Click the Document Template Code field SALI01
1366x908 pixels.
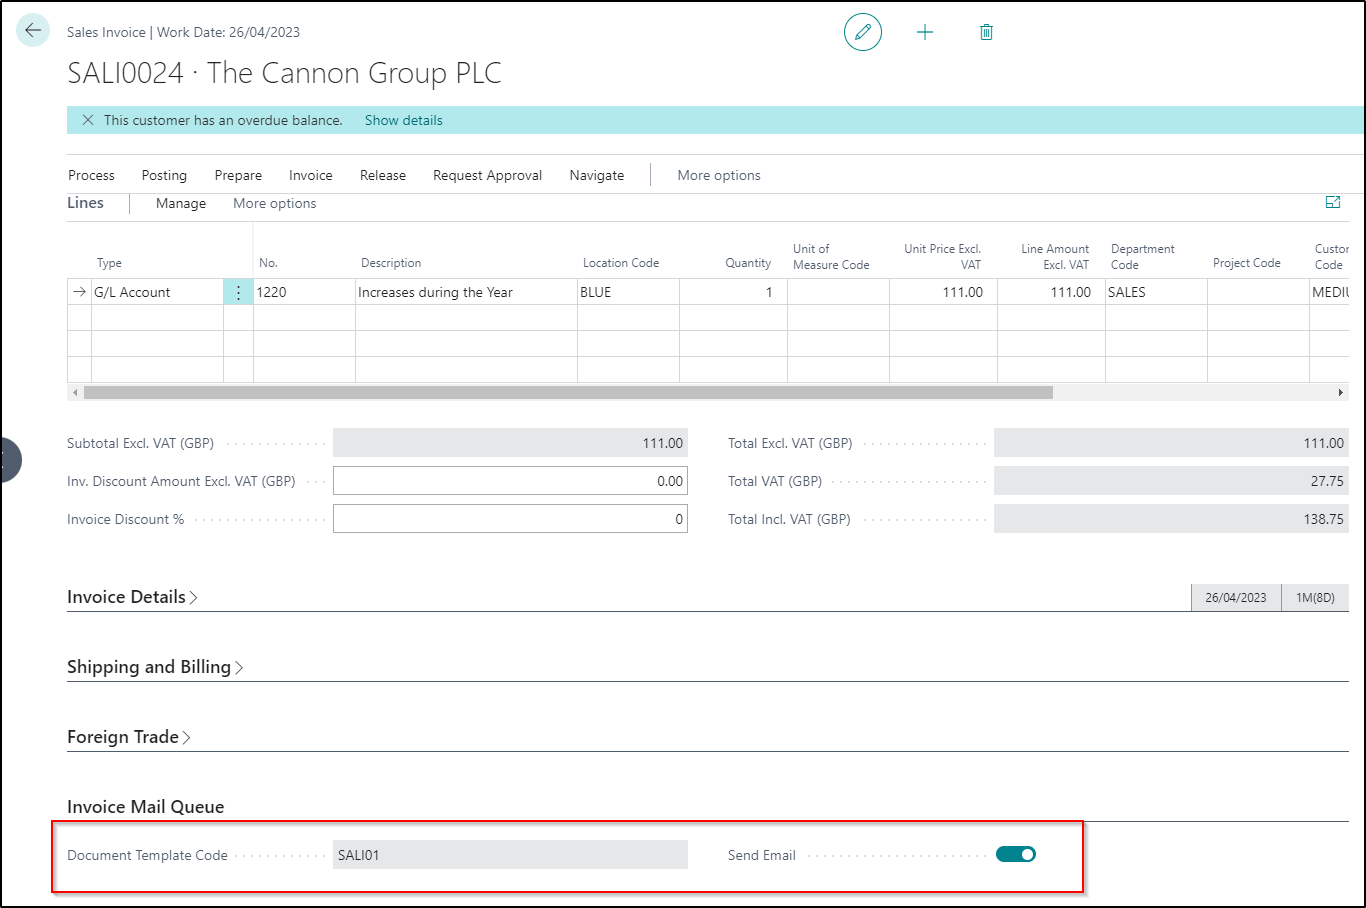click(510, 855)
